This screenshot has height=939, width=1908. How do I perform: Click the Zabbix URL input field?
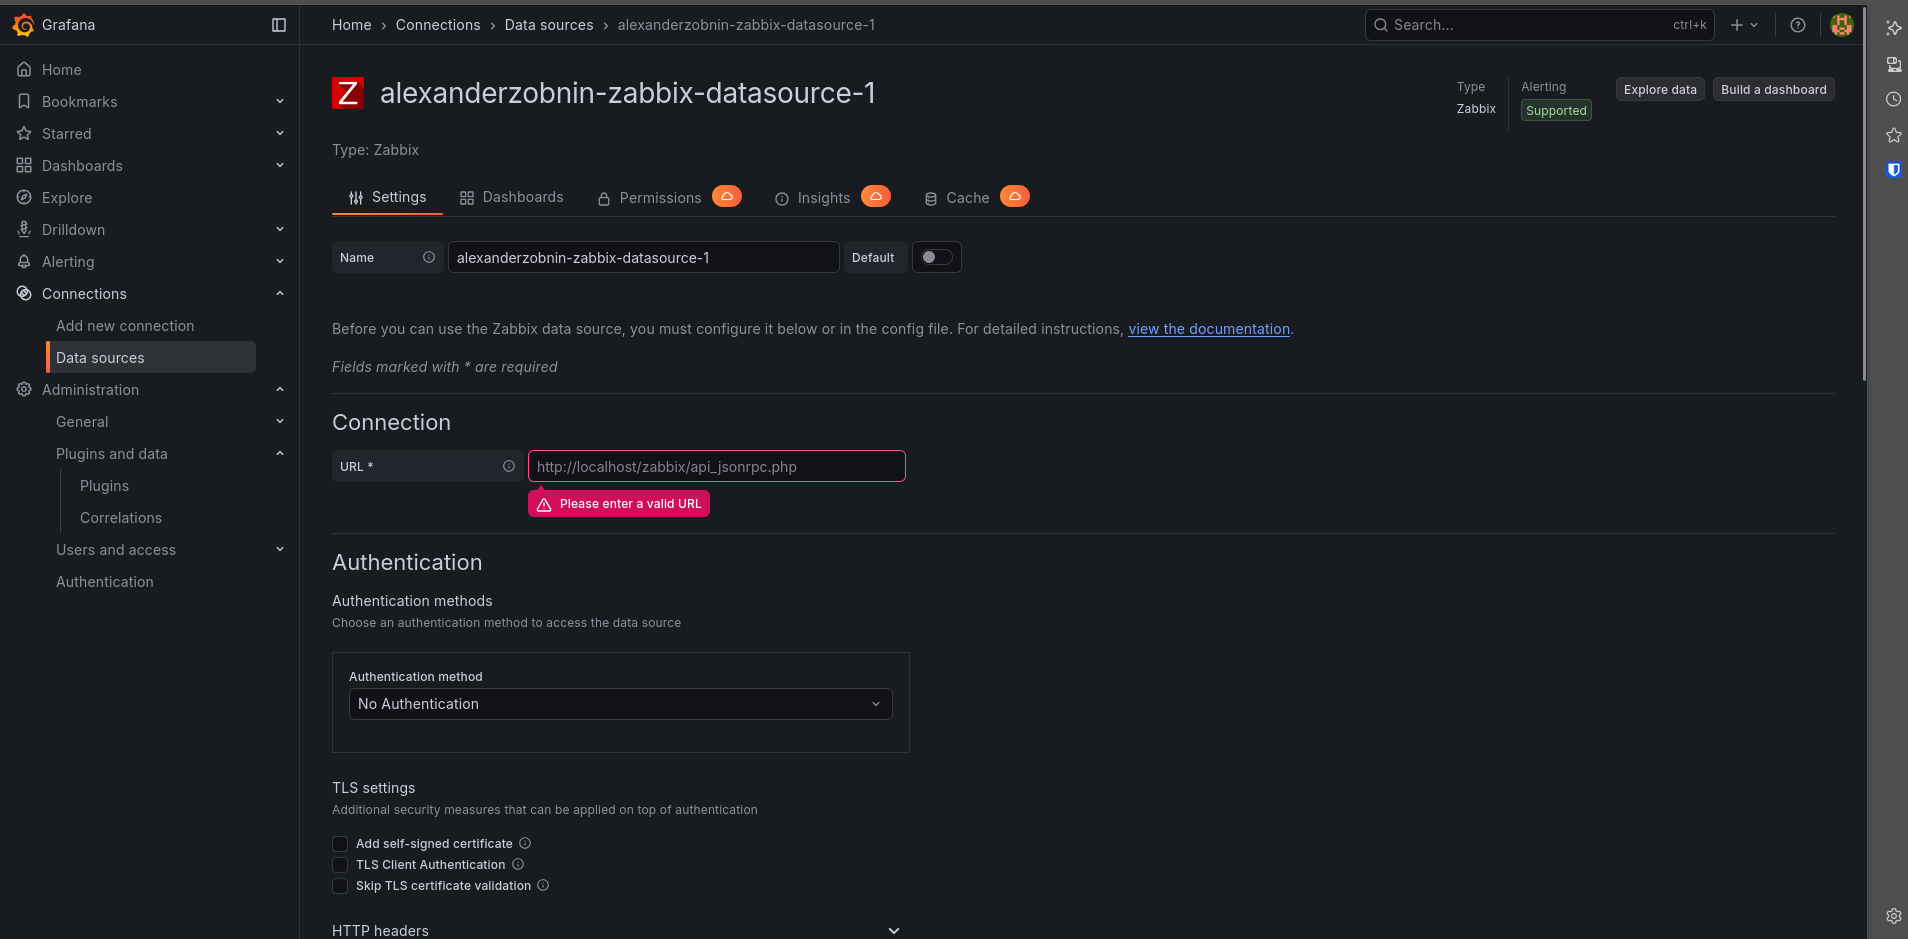click(716, 466)
